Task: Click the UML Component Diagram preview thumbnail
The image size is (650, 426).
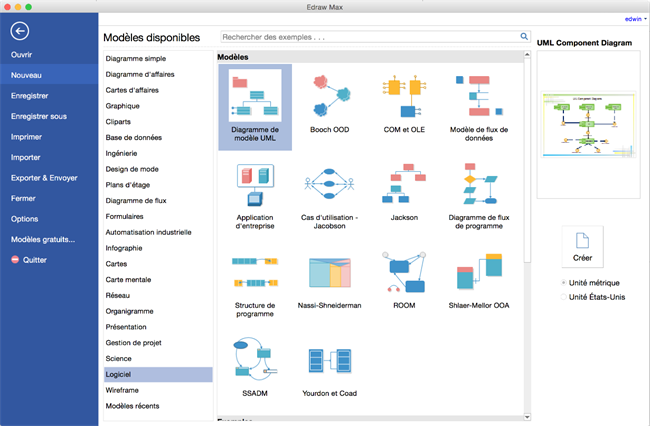Action: click(588, 124)
